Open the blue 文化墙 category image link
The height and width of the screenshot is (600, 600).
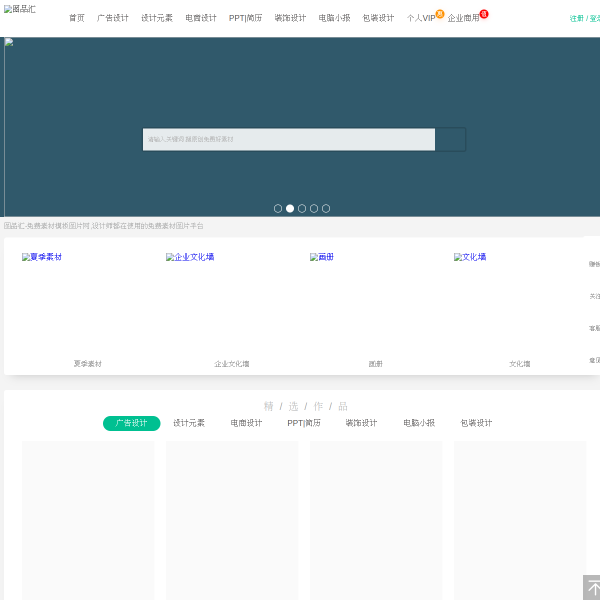point(470,257)
